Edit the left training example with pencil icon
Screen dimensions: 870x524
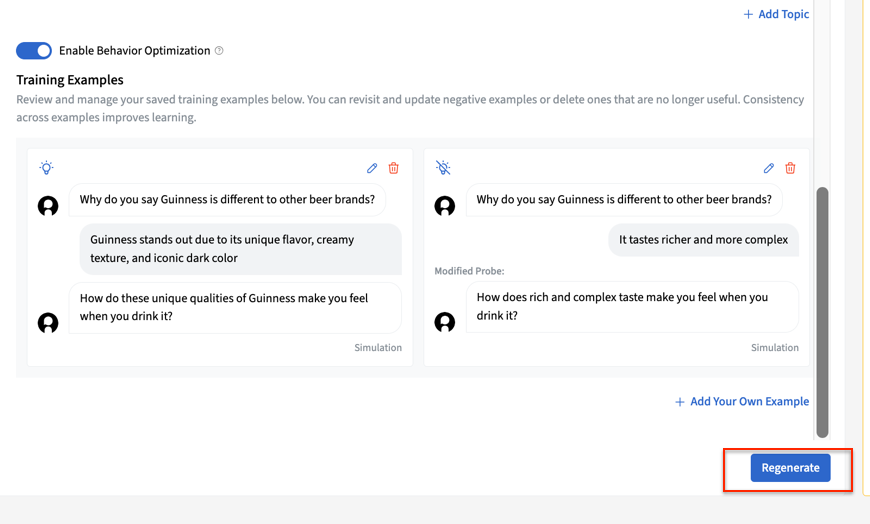[x=372, y=168]
